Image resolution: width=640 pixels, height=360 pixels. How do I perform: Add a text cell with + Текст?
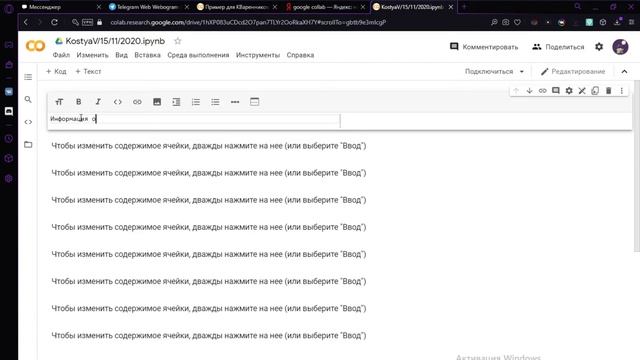pyautogui.click(x=88, y=71)
